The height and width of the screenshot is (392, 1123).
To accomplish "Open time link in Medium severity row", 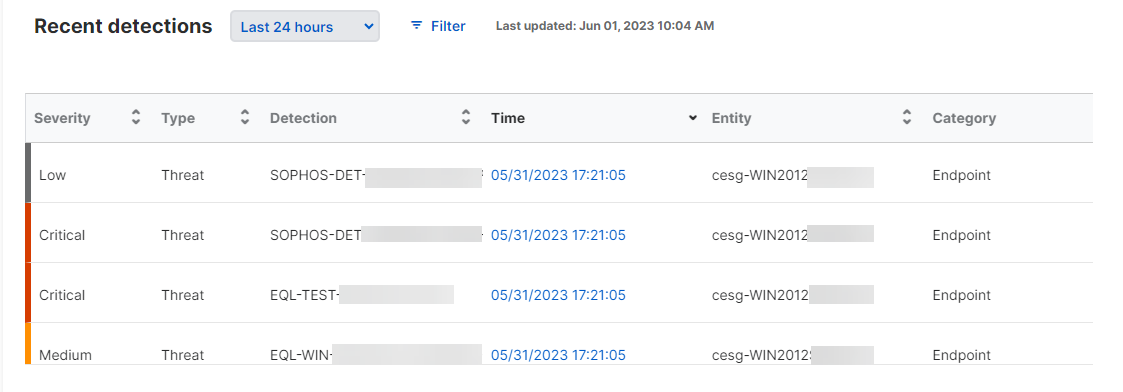I will coord(559,355).
